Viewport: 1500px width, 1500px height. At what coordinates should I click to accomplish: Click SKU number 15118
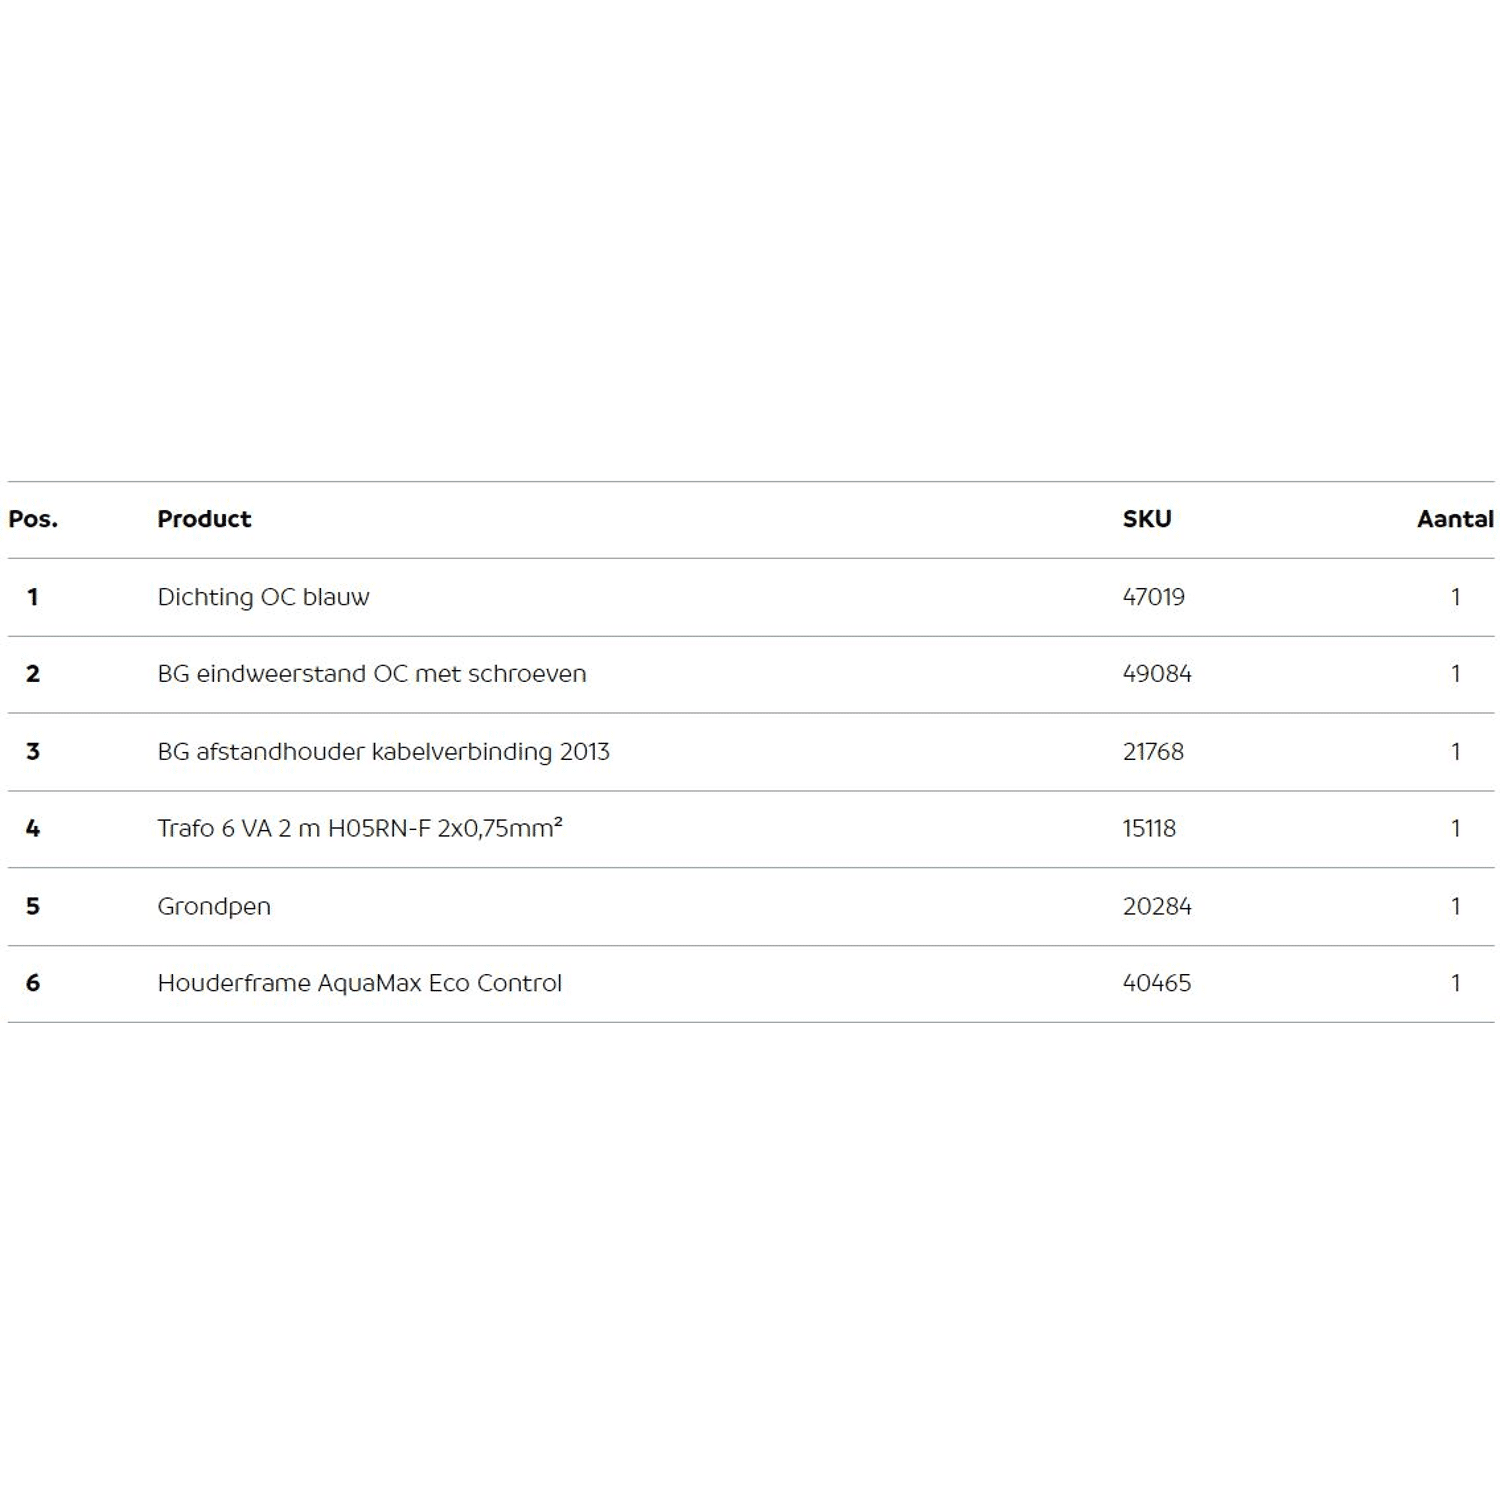1149,829
